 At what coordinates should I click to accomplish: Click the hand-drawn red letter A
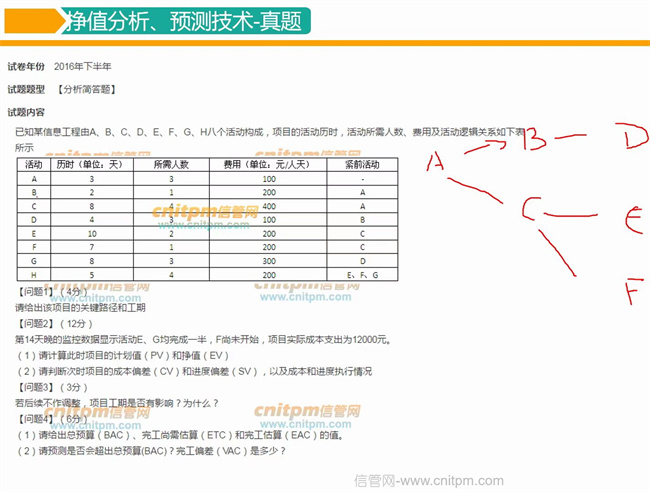[x=436, y=161]
